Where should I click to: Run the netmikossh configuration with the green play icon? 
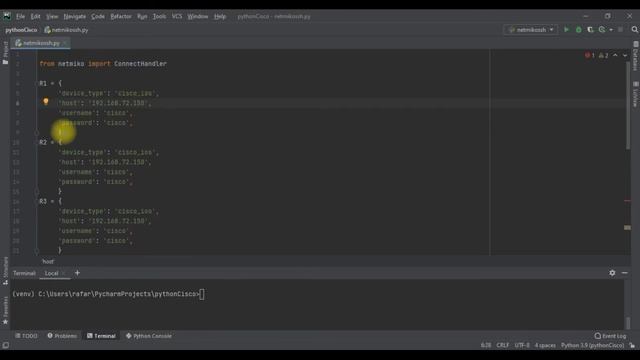point(566,30)
